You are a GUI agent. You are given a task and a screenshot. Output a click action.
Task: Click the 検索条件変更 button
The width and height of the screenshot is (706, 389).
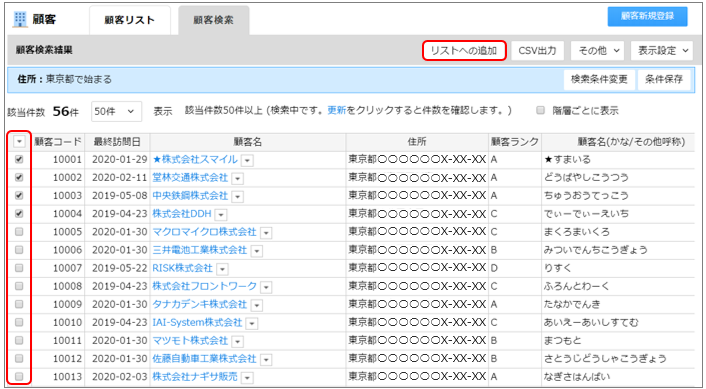tap(599, 80)
